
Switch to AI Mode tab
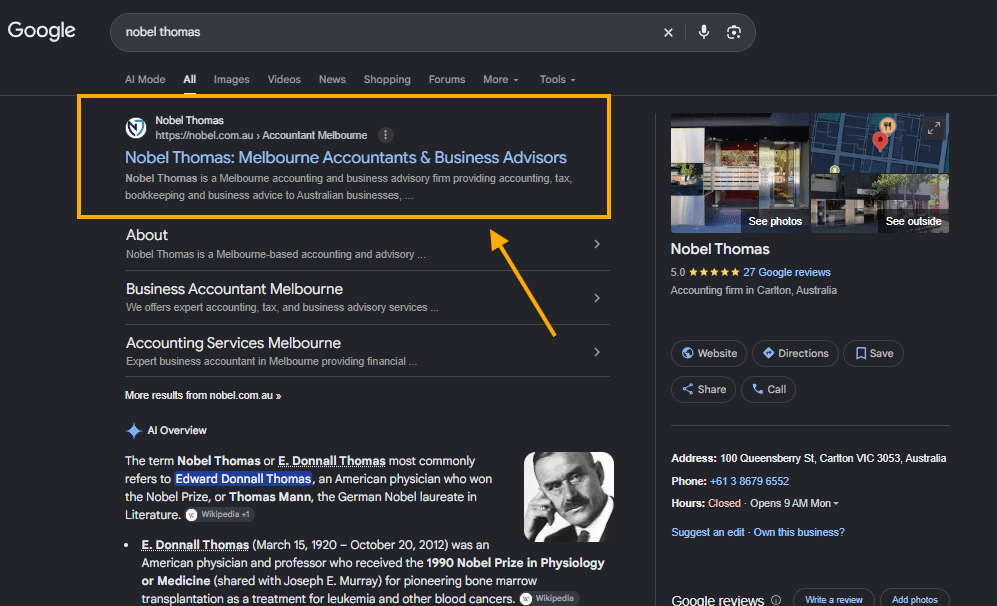(145, 79)
